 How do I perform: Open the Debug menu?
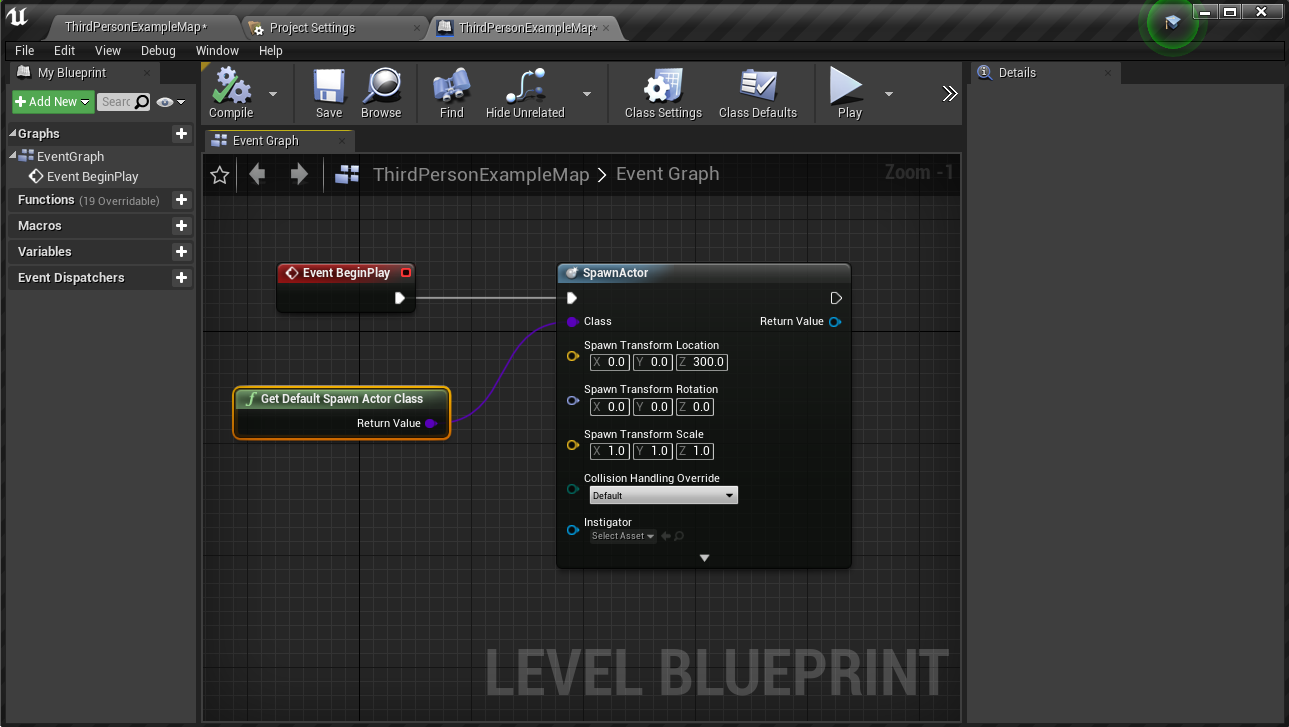[x=158, y=50]
